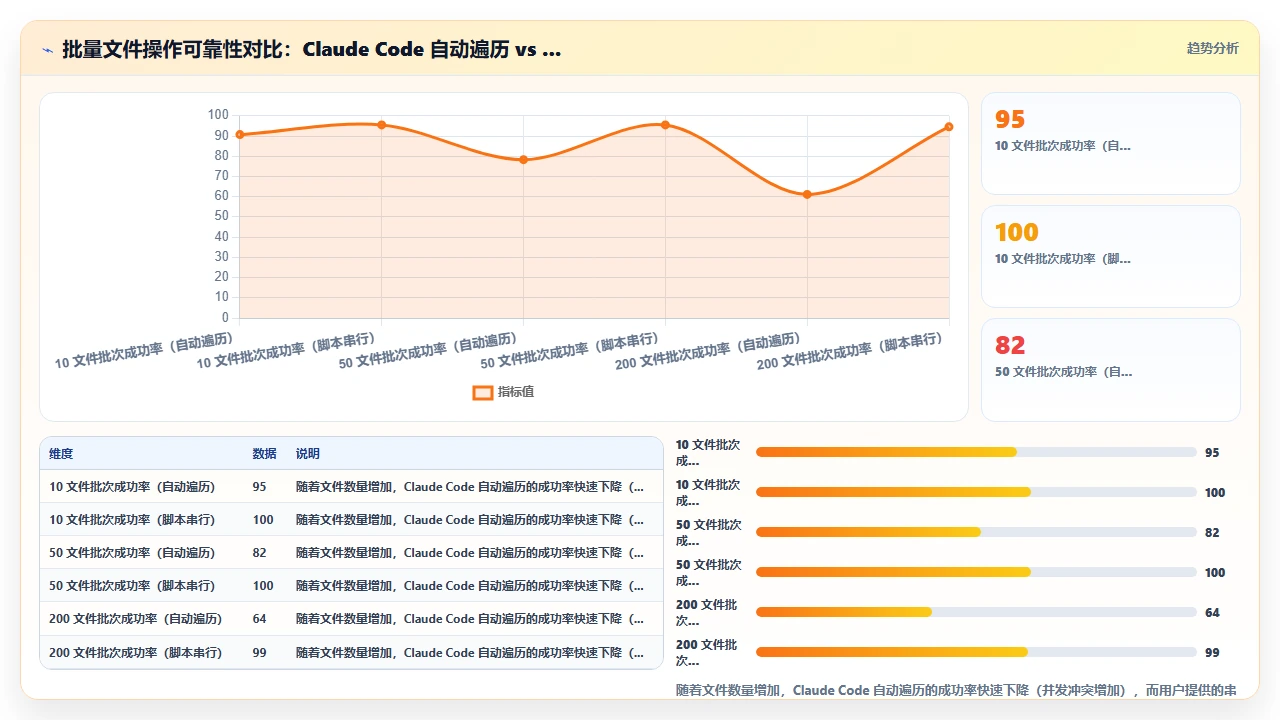Open the summary card showing red value 82
Image resolution: width=1280 pixels, height=720 pixels.
[x=1110, y=369]
